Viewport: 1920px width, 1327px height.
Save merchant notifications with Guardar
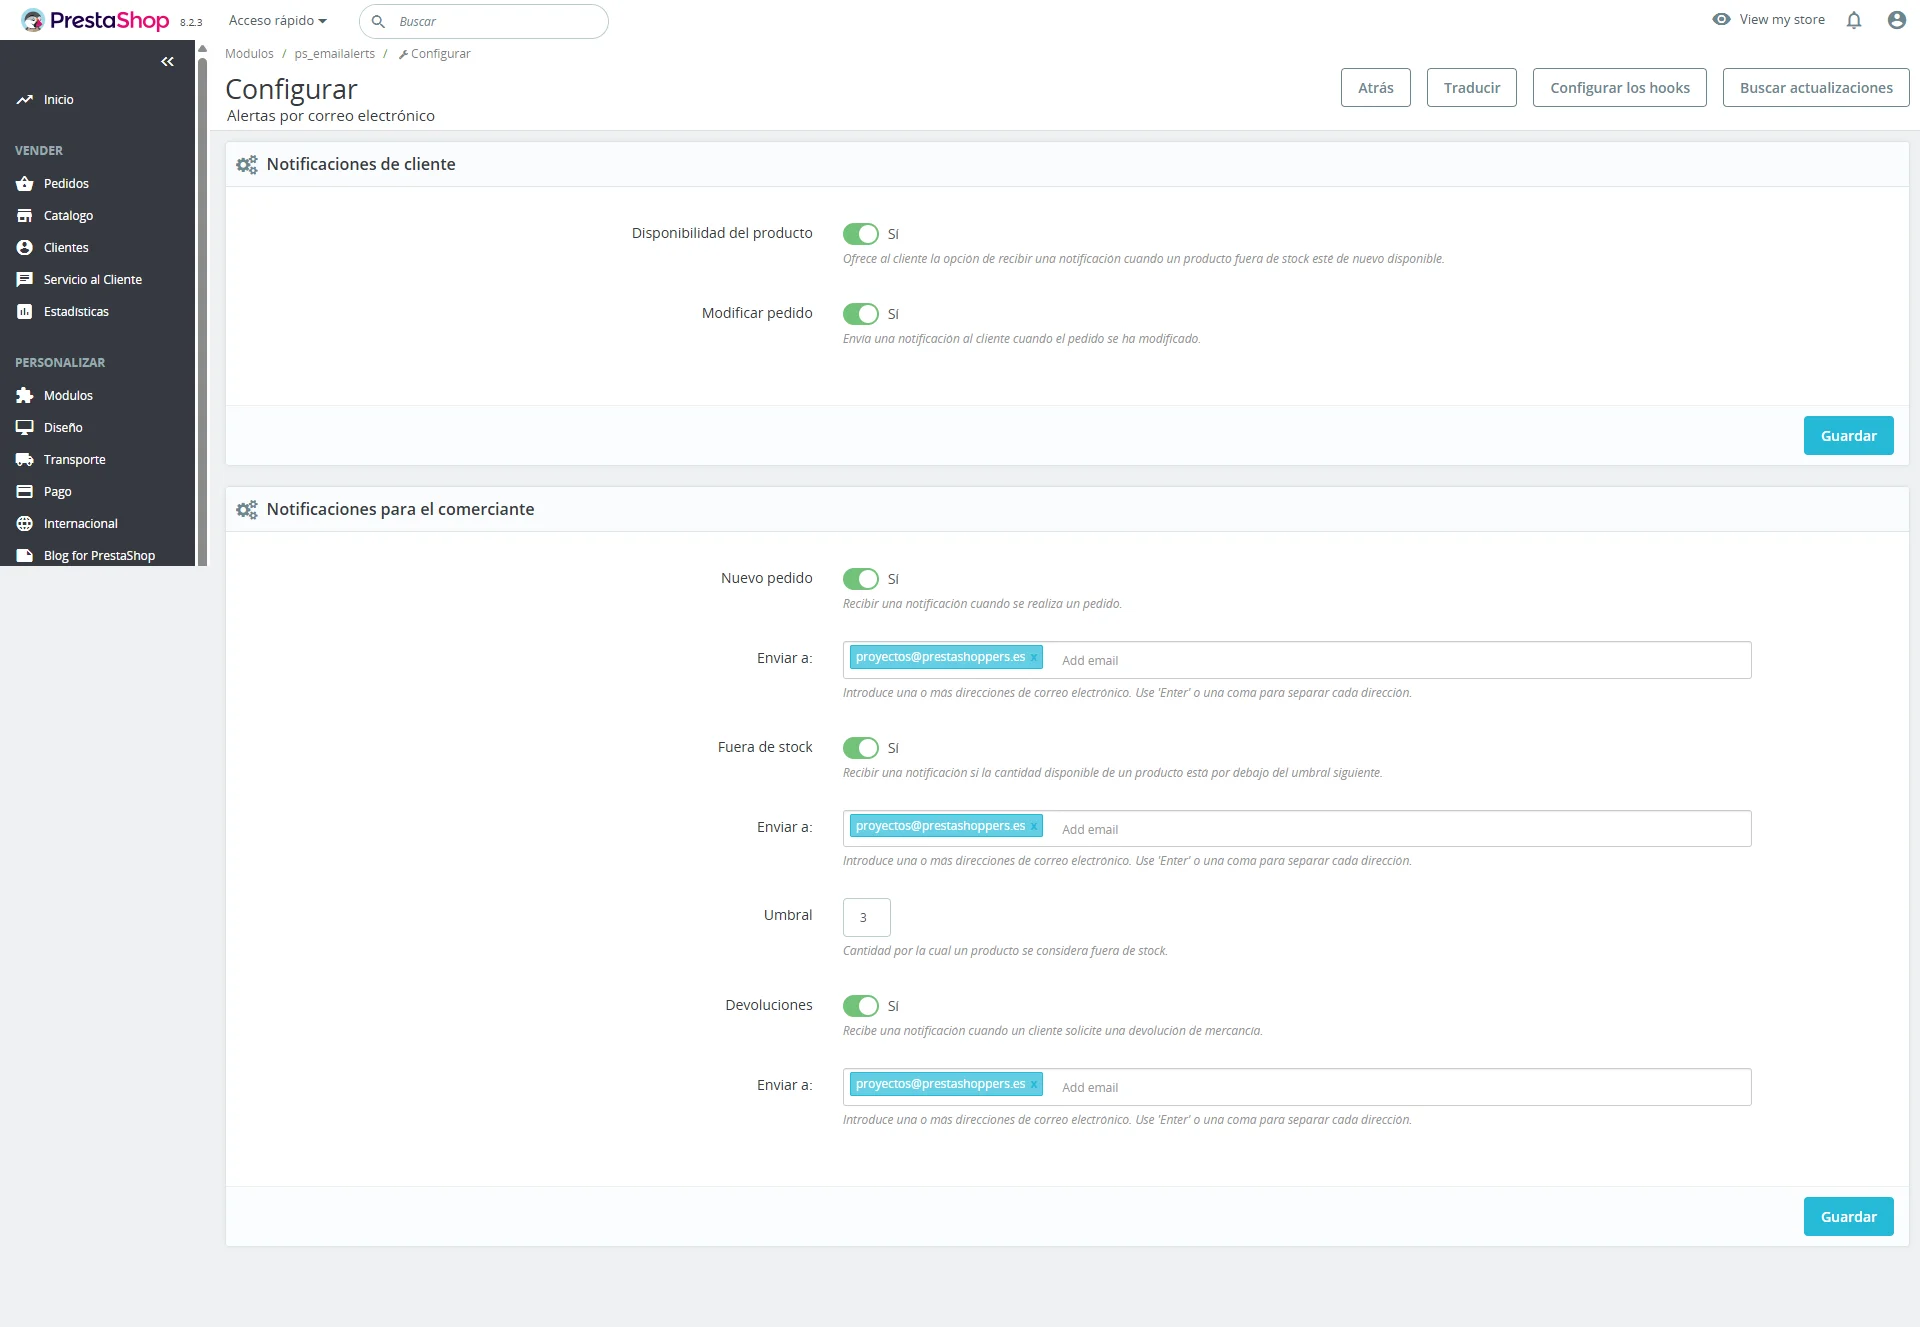1848,1216
